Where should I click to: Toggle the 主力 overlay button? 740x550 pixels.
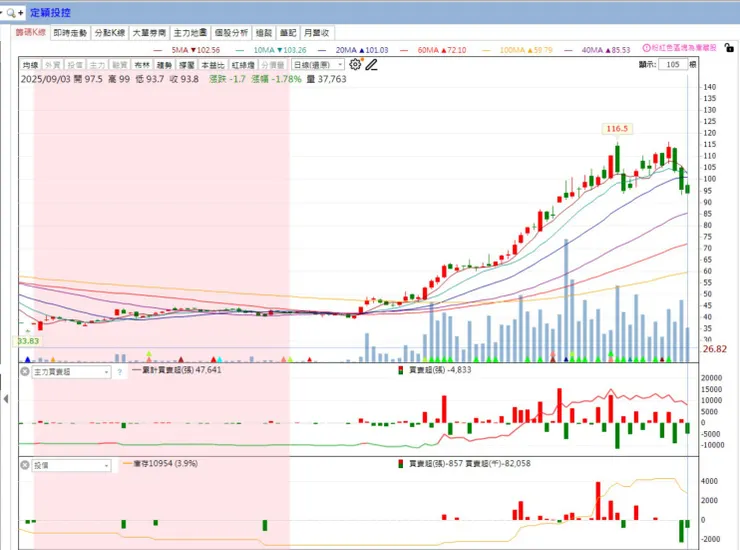click(x=97, y=65)
